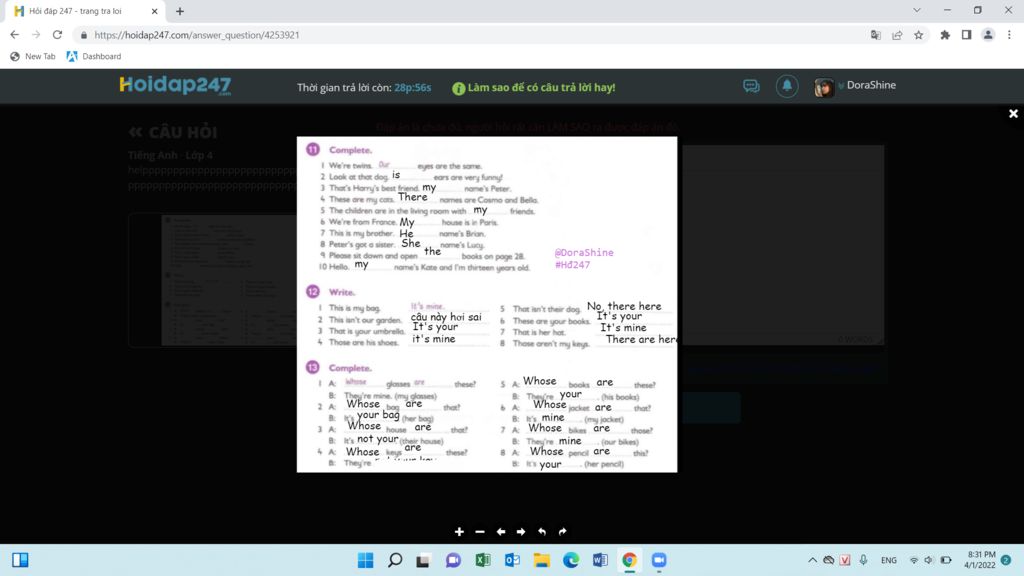
Task: Rotate image clockwise
Action: [563, 532]
